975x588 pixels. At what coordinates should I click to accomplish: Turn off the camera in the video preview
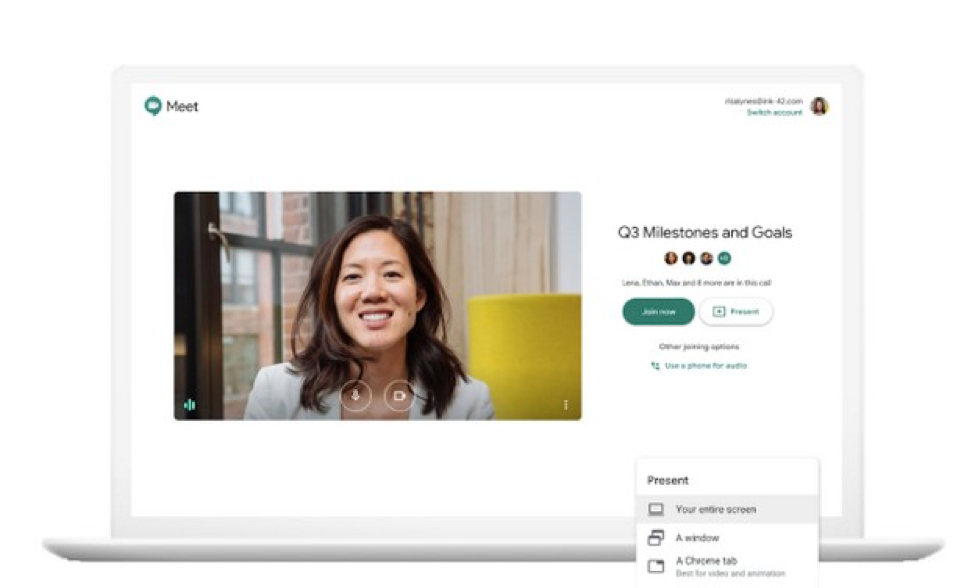point(399,395)
